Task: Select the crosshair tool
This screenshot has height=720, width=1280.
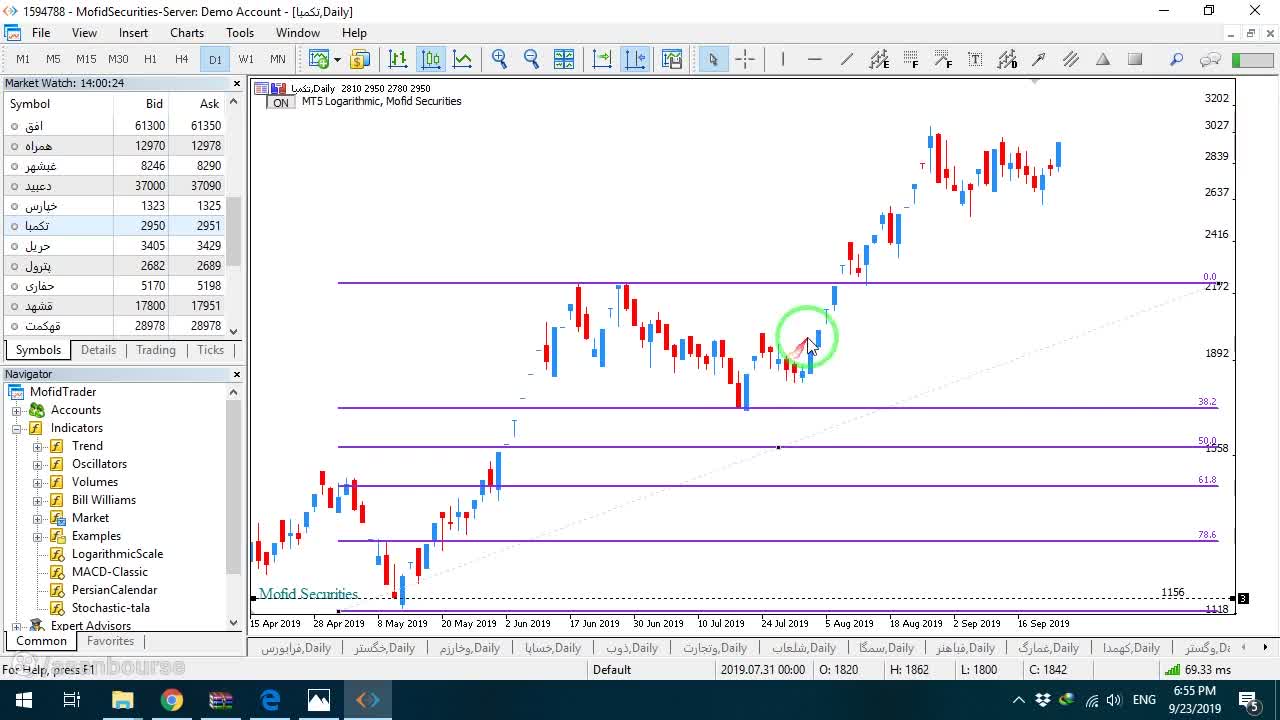Action: pos(745,59)
